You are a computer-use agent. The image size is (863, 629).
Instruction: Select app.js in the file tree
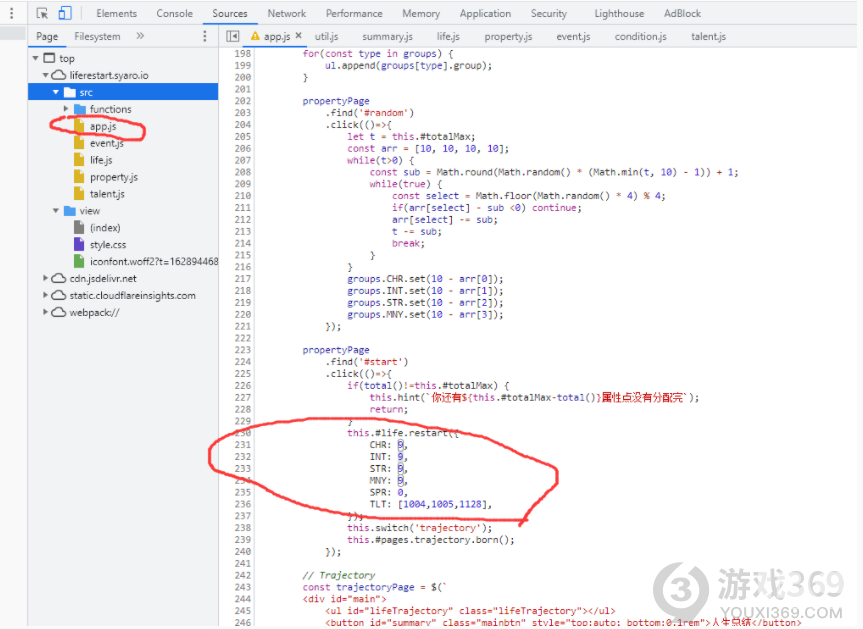[103, 126]
